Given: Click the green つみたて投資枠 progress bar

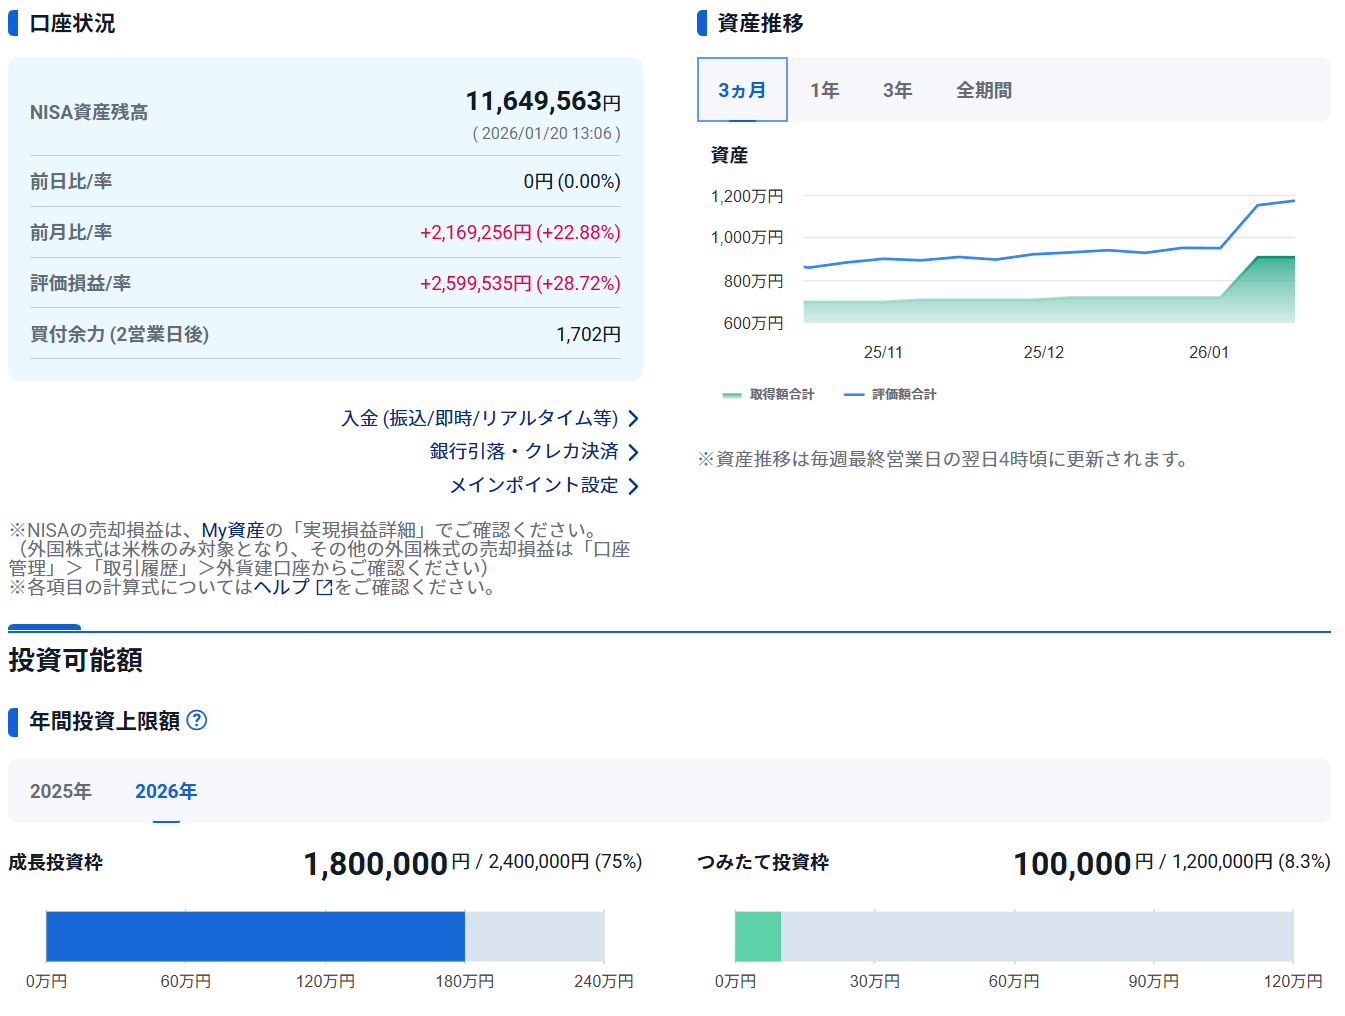Looking at the screenshot, I should [x=758, y=936].
